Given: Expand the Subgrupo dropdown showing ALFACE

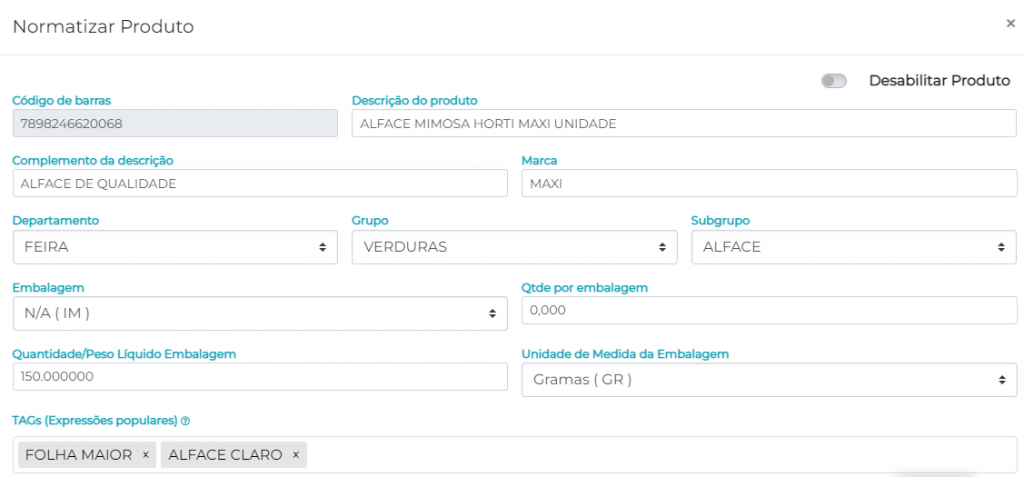Looking at the screenshot, I should click(x=853, y=247).
